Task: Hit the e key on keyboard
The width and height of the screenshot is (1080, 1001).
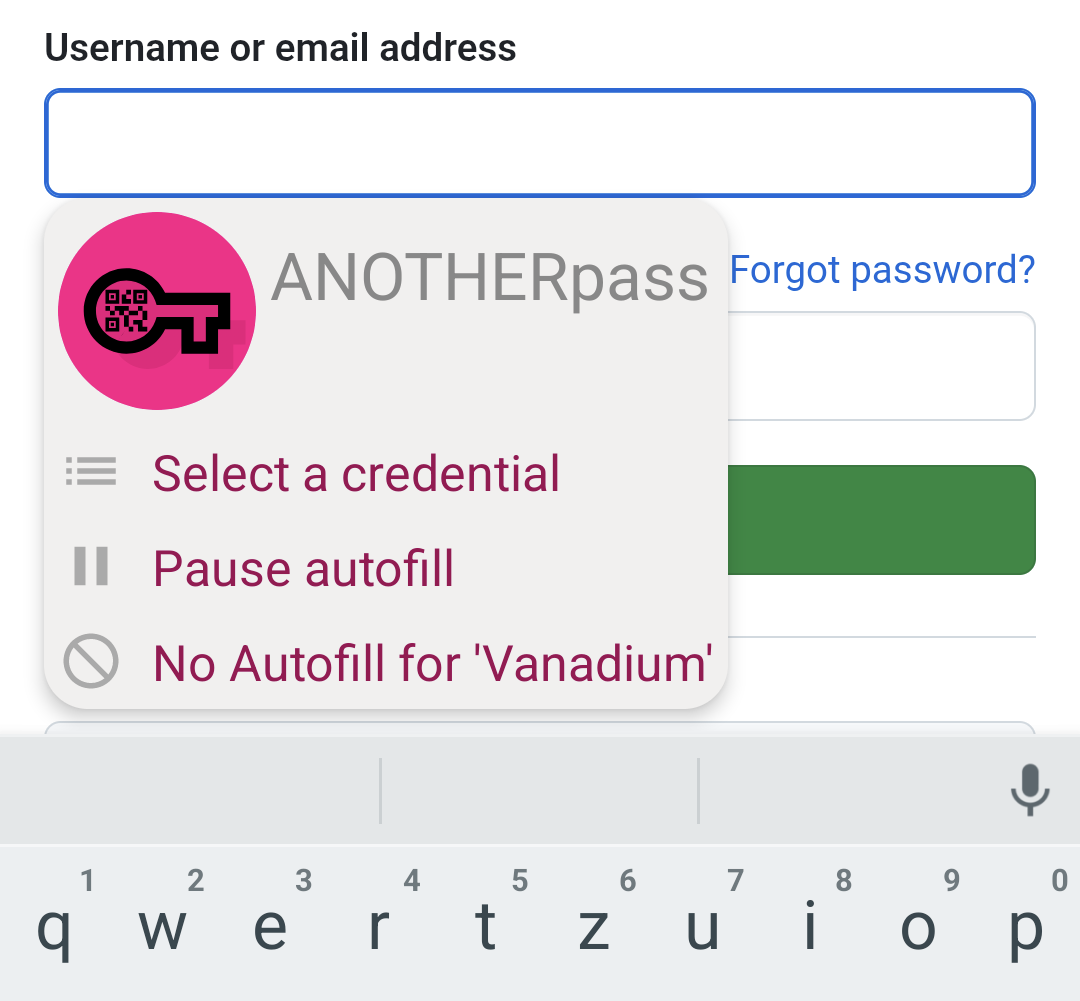Action: 270,927
